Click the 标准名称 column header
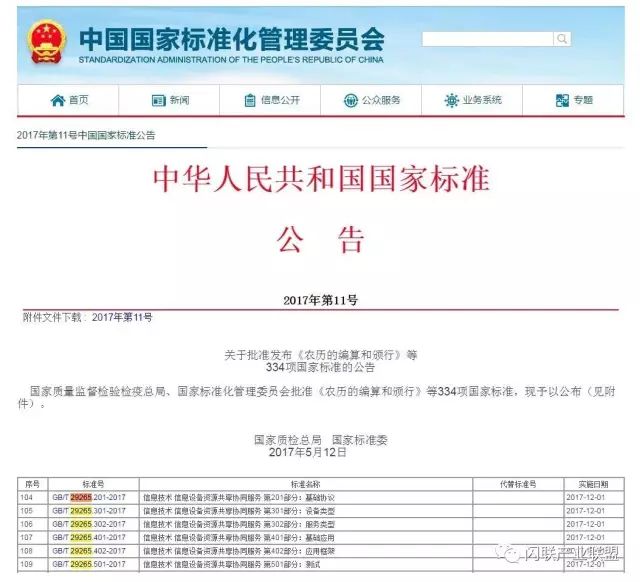The width and height of the screenshot is (640, 582). (x=305, y=484)
